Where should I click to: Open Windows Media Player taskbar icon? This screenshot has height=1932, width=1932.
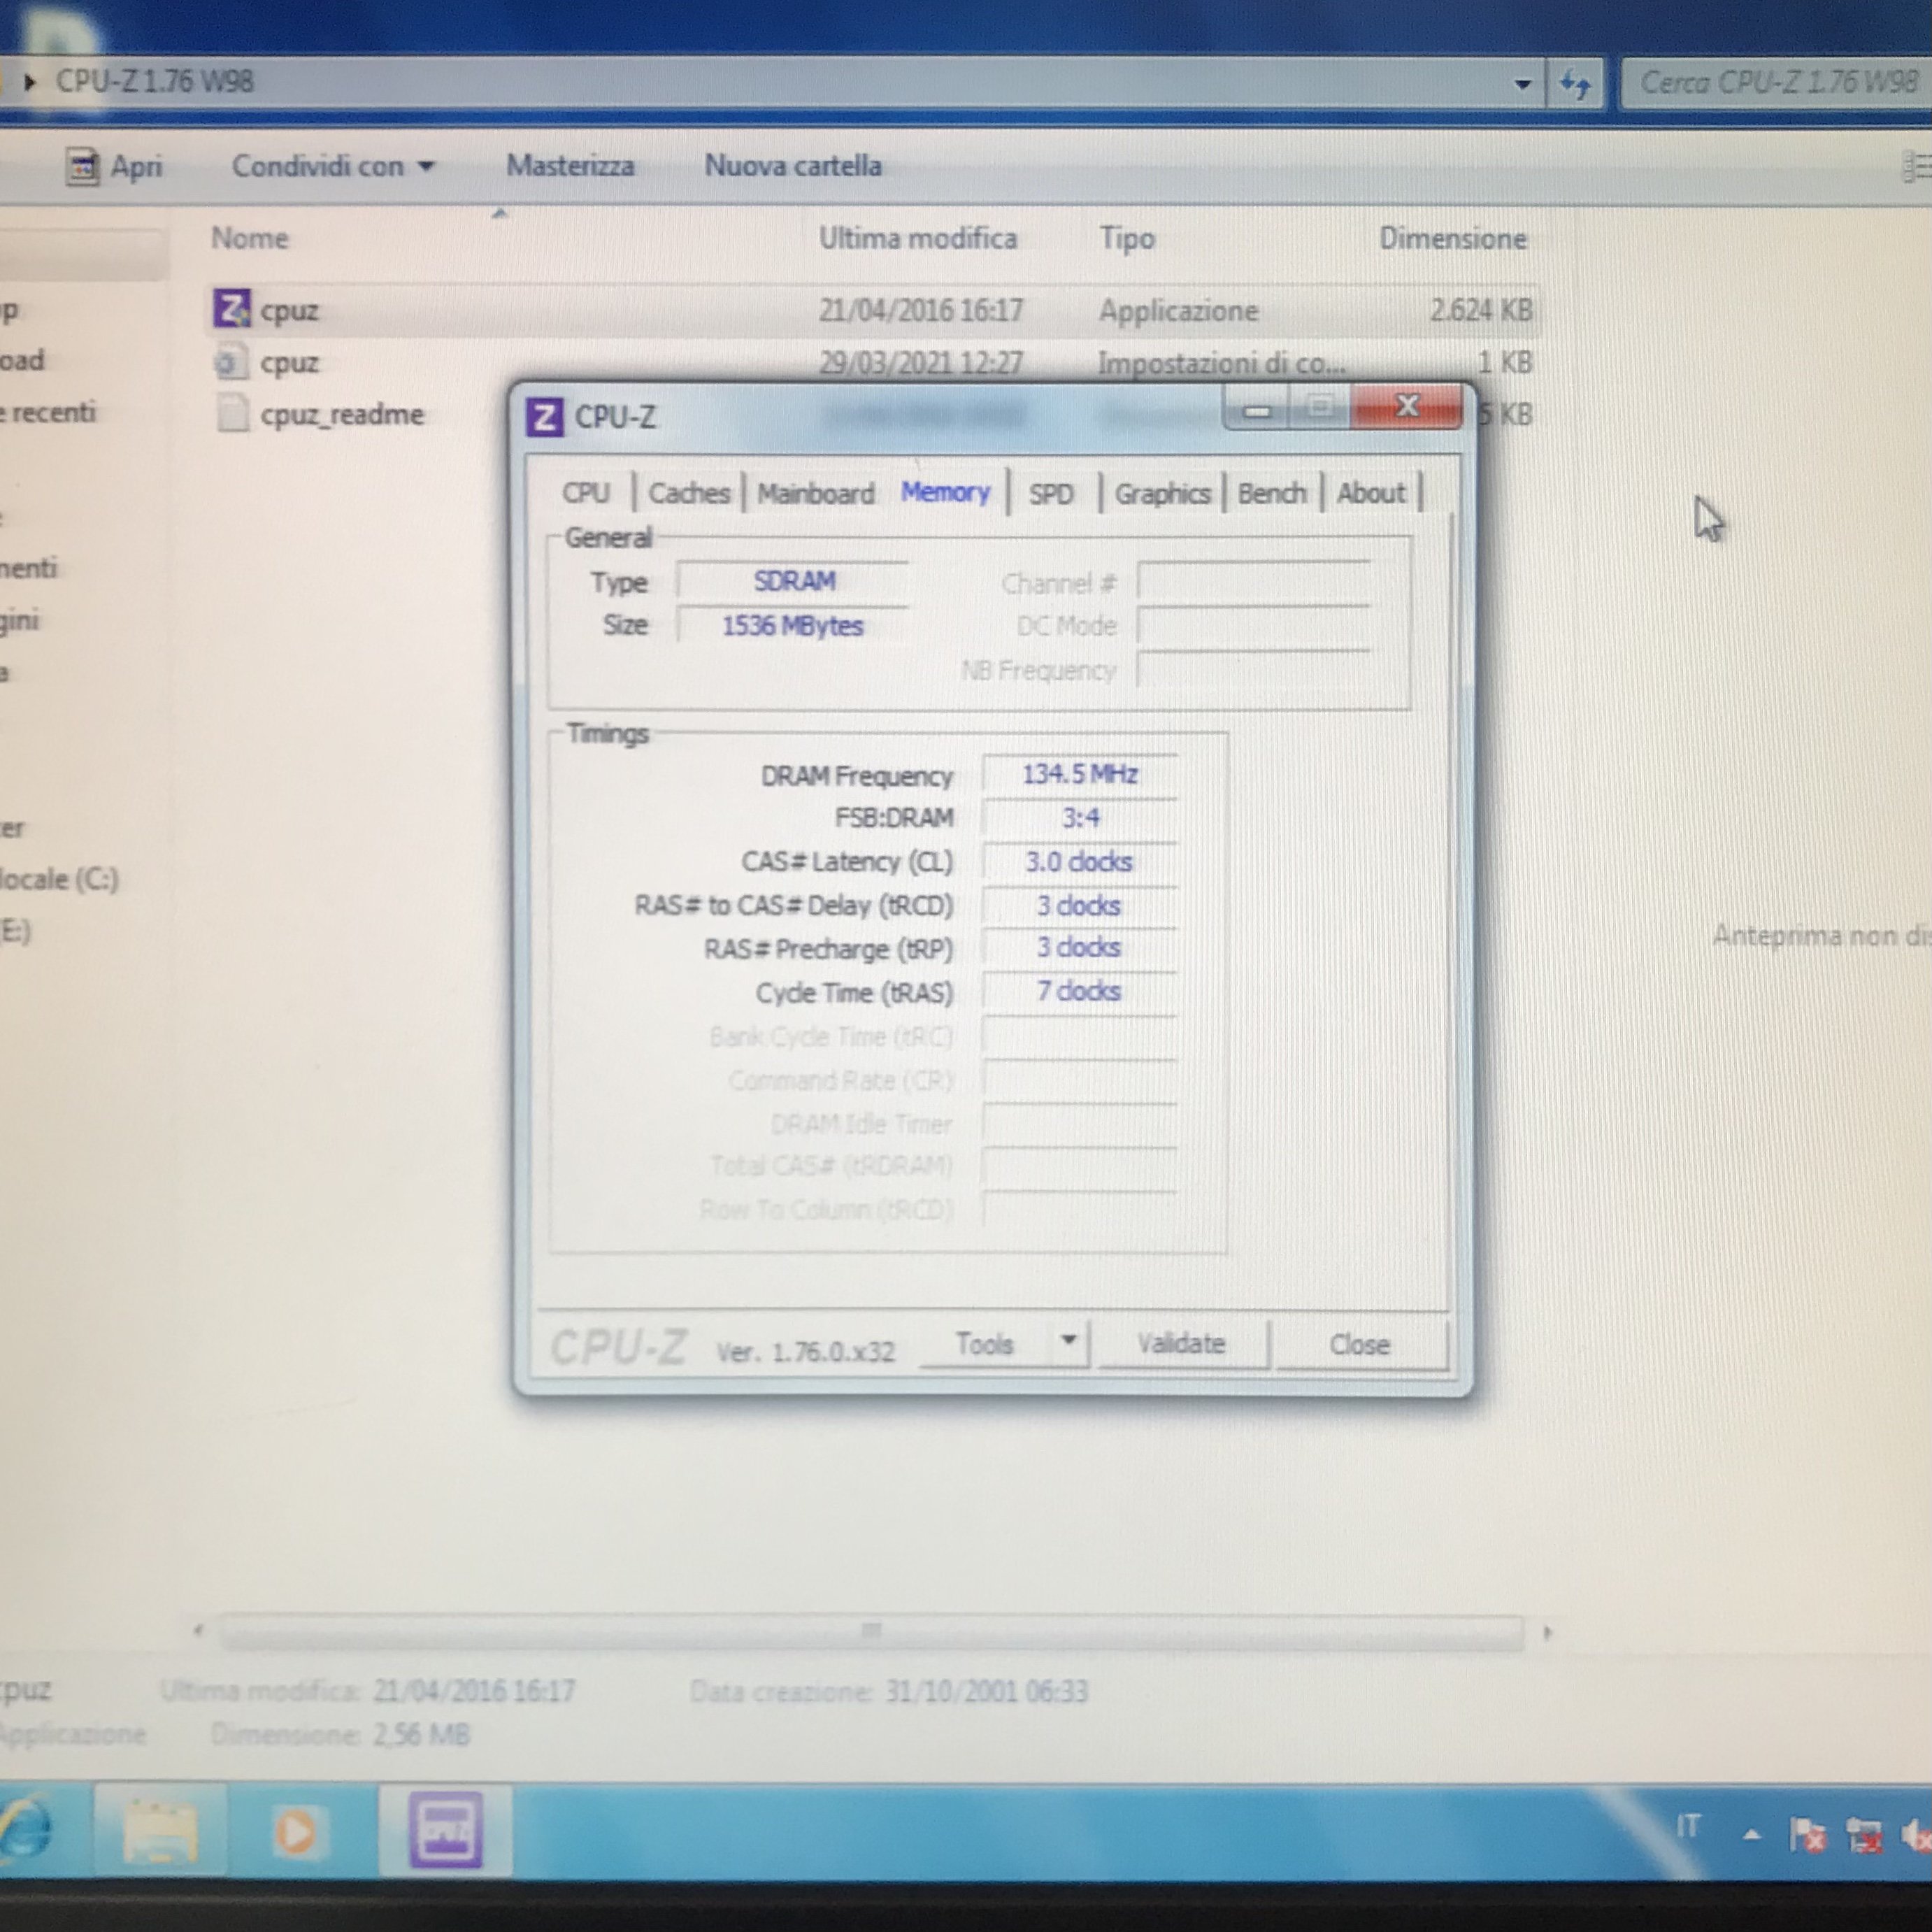[296, 1832]
